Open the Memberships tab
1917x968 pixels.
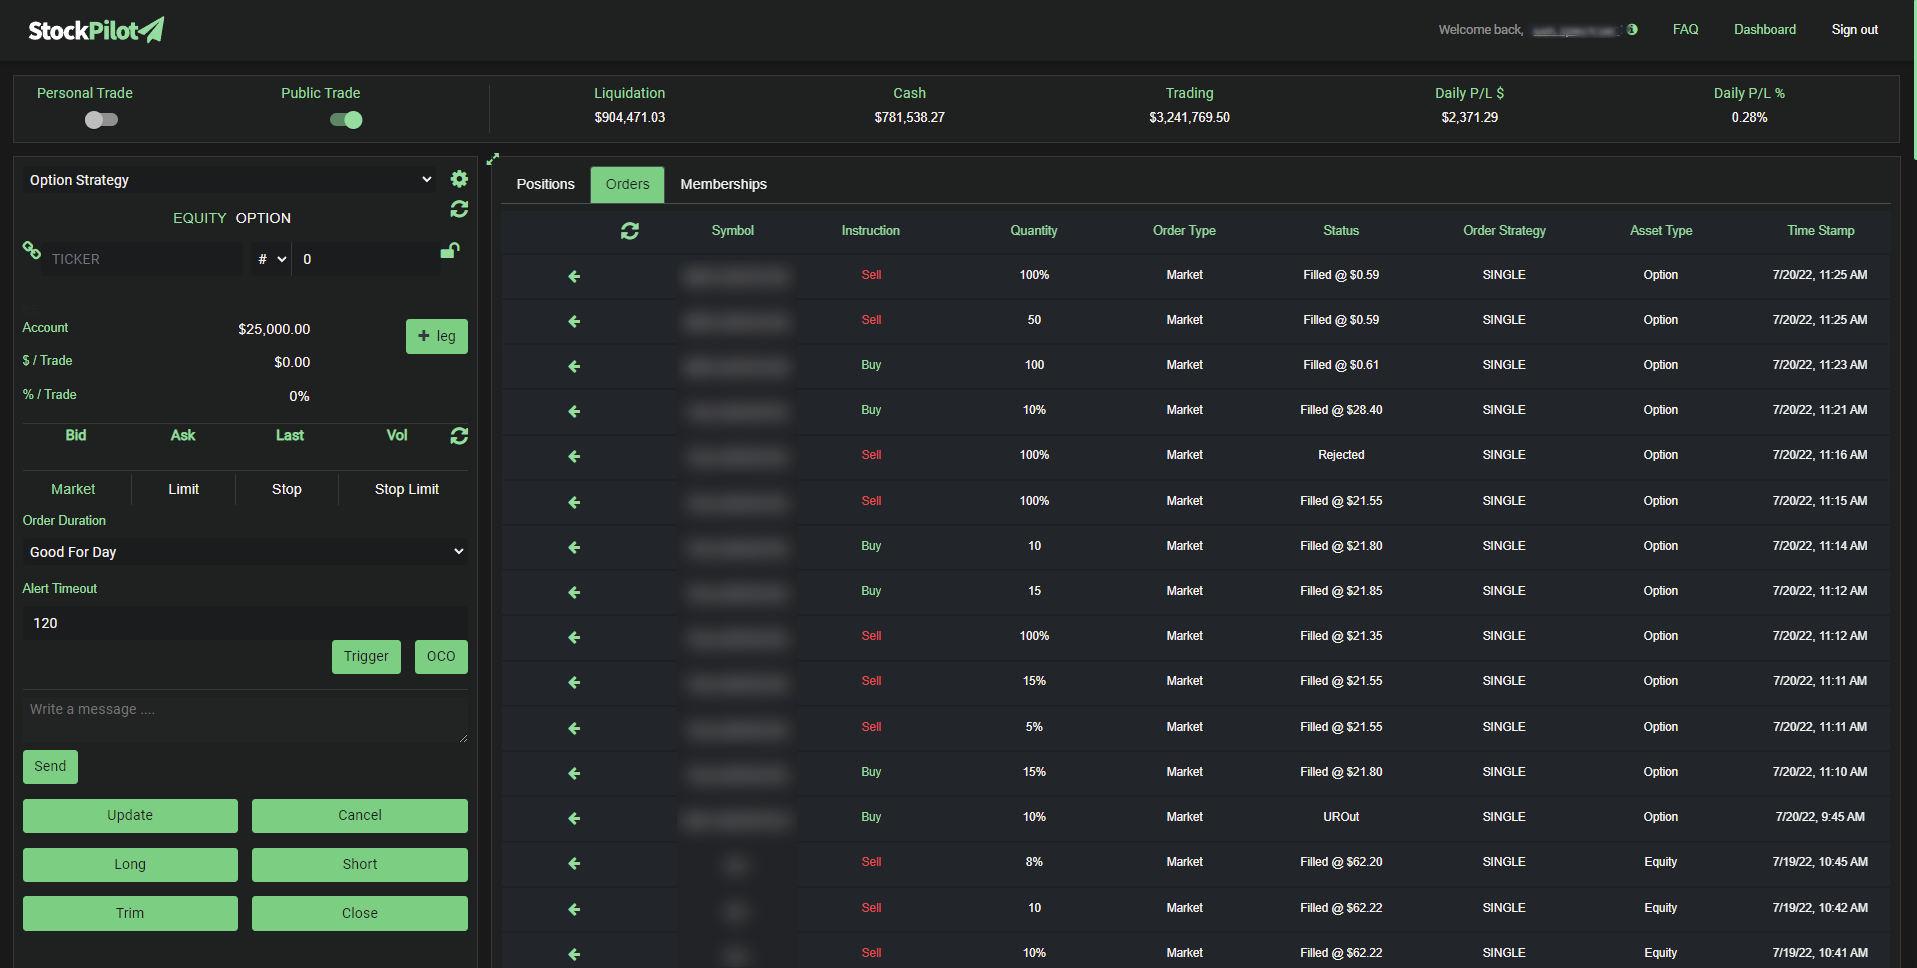pyautogui.click(x=723, y=184)
